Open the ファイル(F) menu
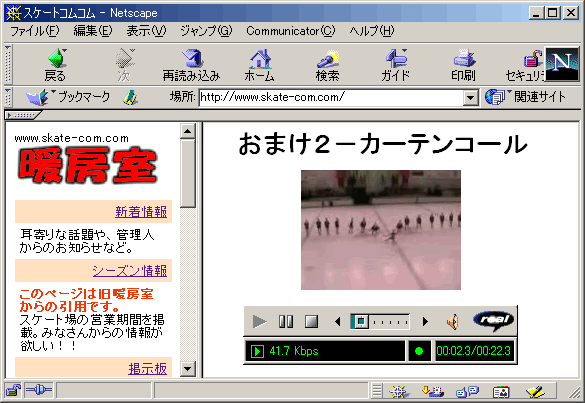 (34, 31)
